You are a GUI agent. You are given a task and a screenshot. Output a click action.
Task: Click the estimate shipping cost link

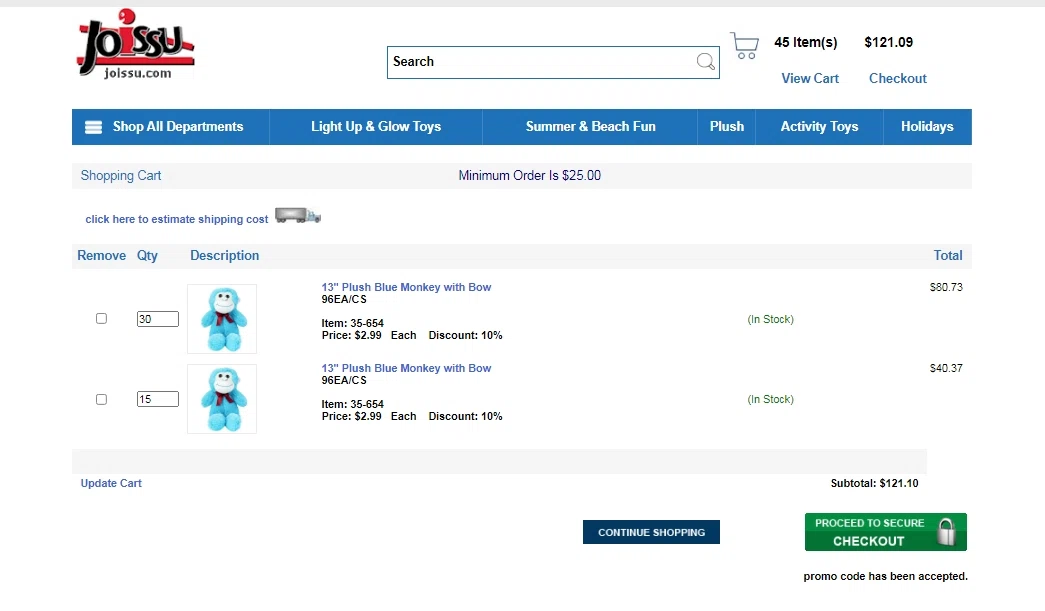(177, 219)
